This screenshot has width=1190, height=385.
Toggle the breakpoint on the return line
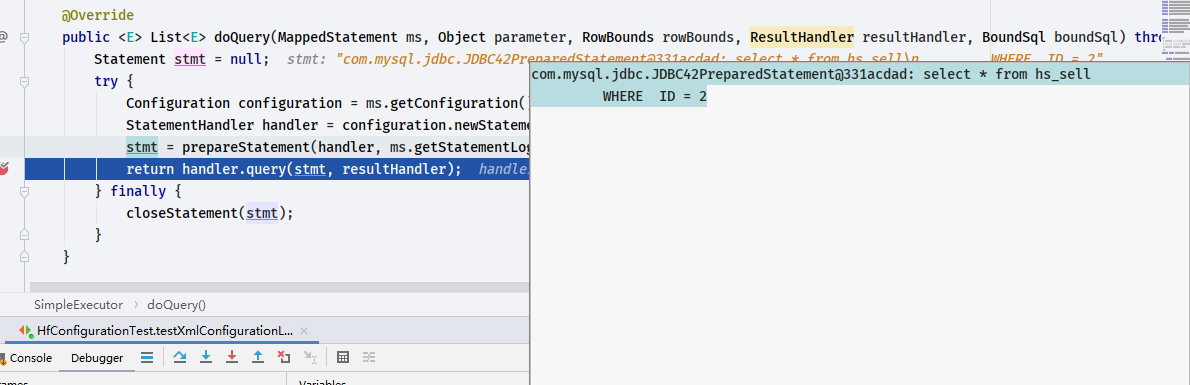click(x=4, y=169)
